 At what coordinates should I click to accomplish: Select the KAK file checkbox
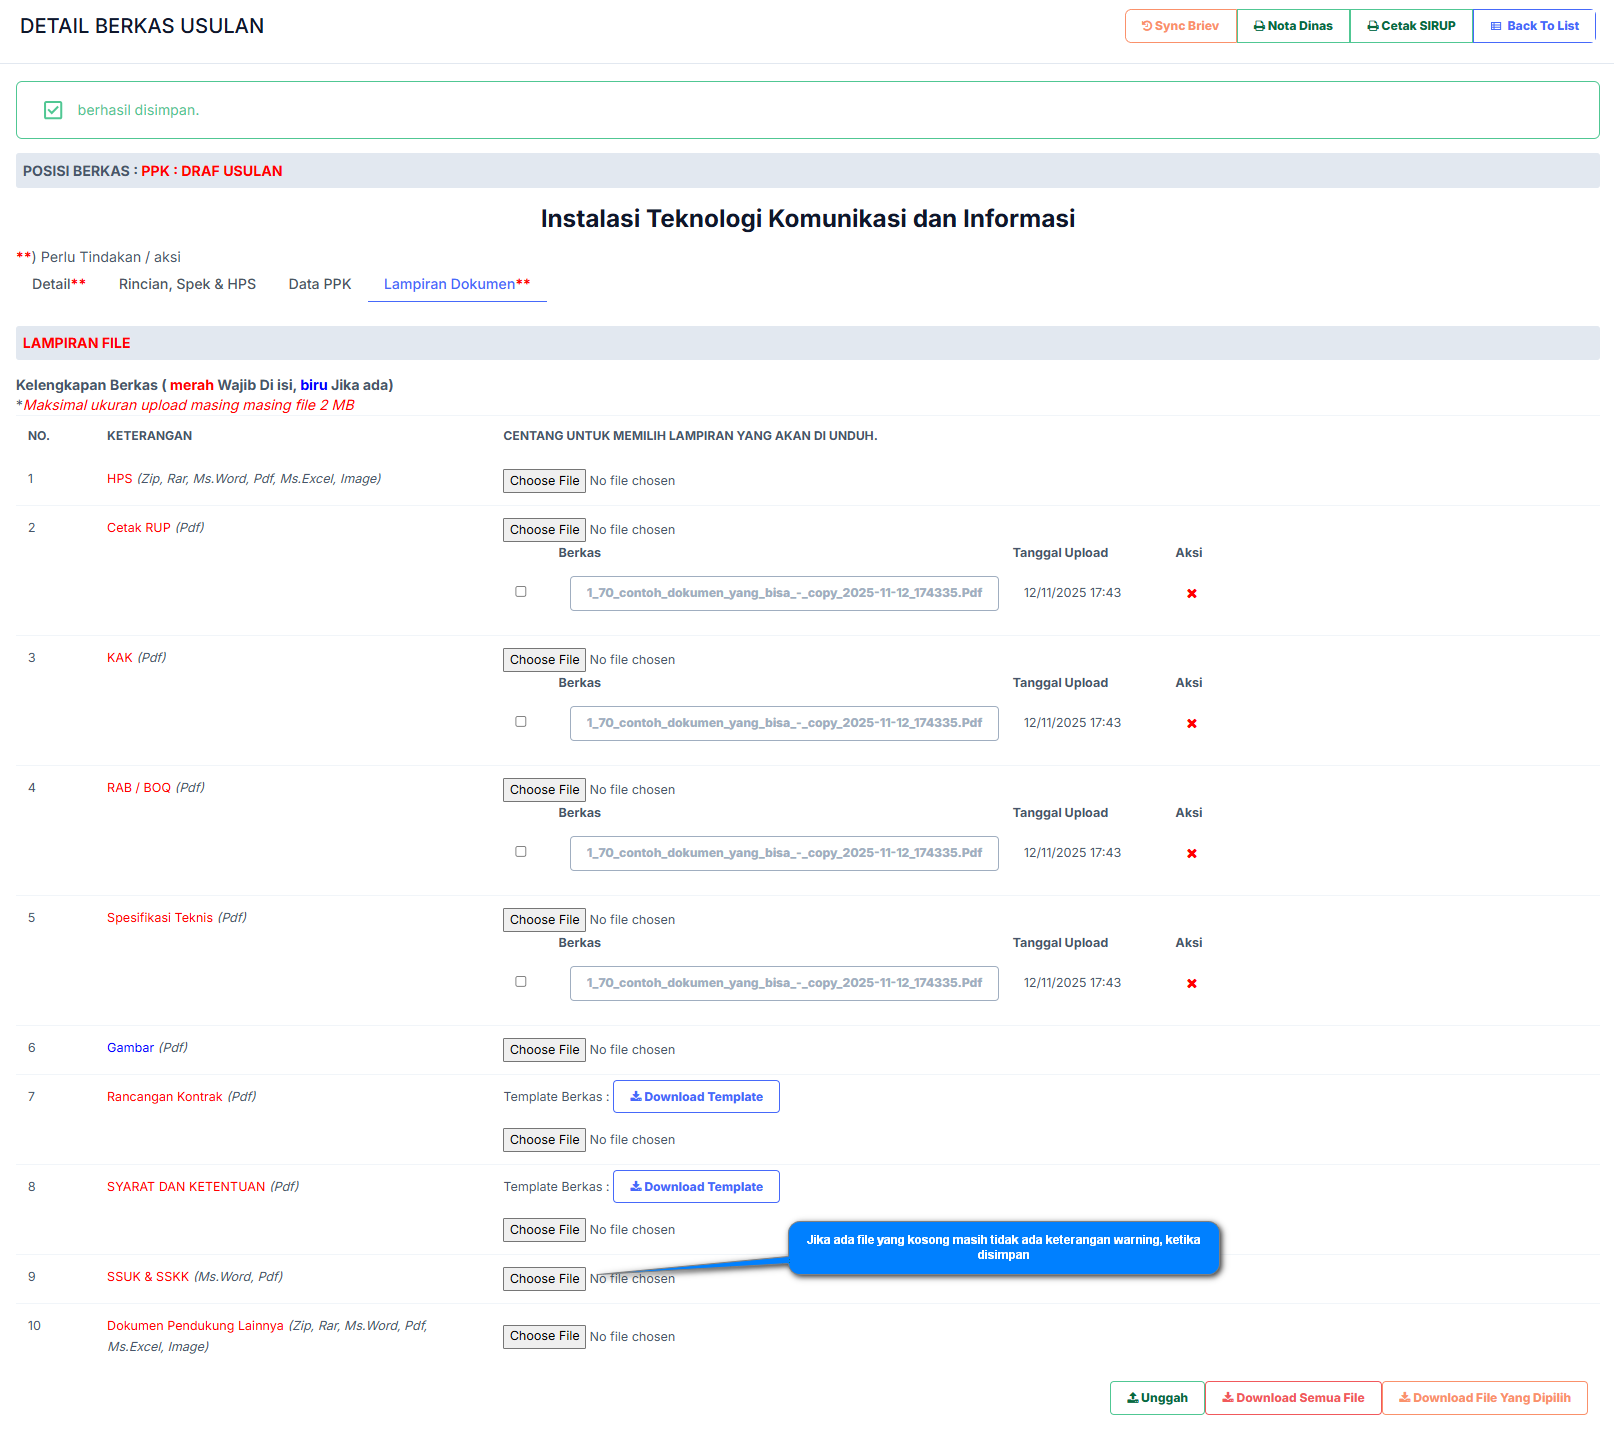tap(521, 722)
